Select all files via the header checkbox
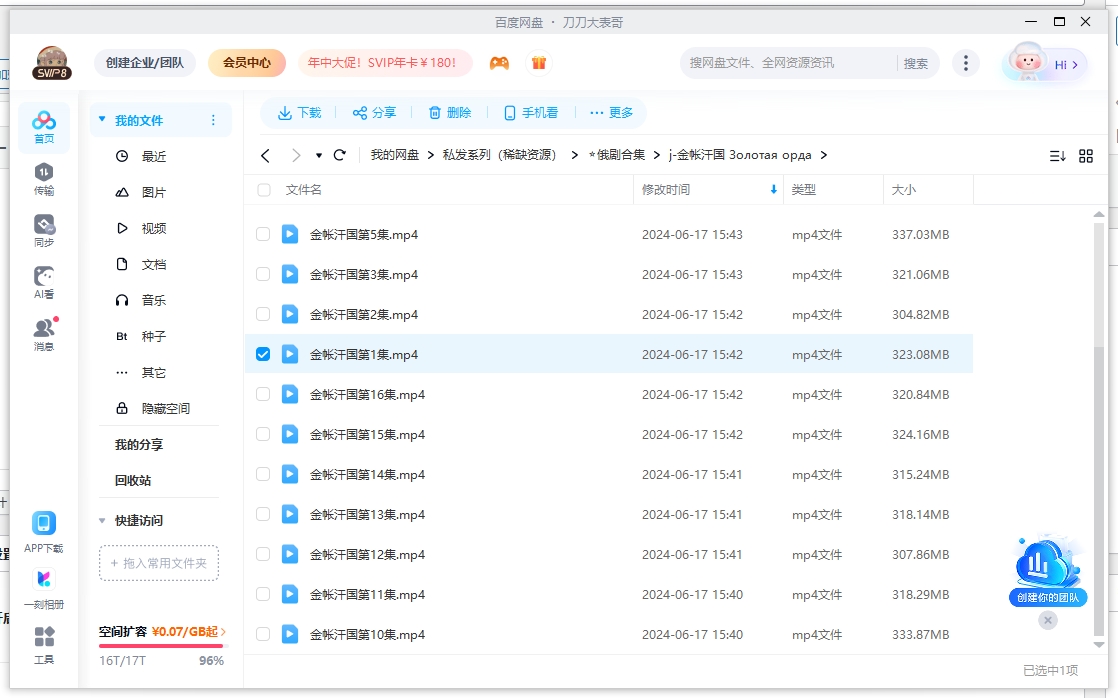Image resolution: width=1118 pixels, height=698 pixels. (x=263, y=189)
